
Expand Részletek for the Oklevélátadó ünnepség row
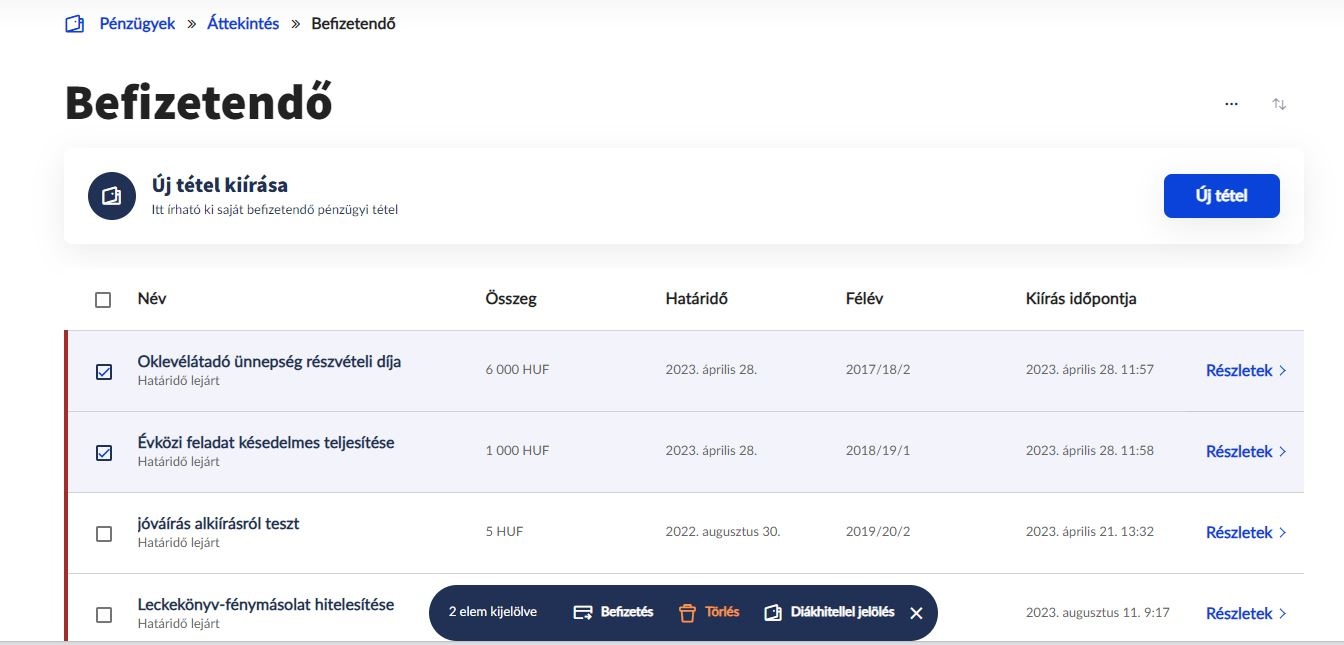(1245, 370)
